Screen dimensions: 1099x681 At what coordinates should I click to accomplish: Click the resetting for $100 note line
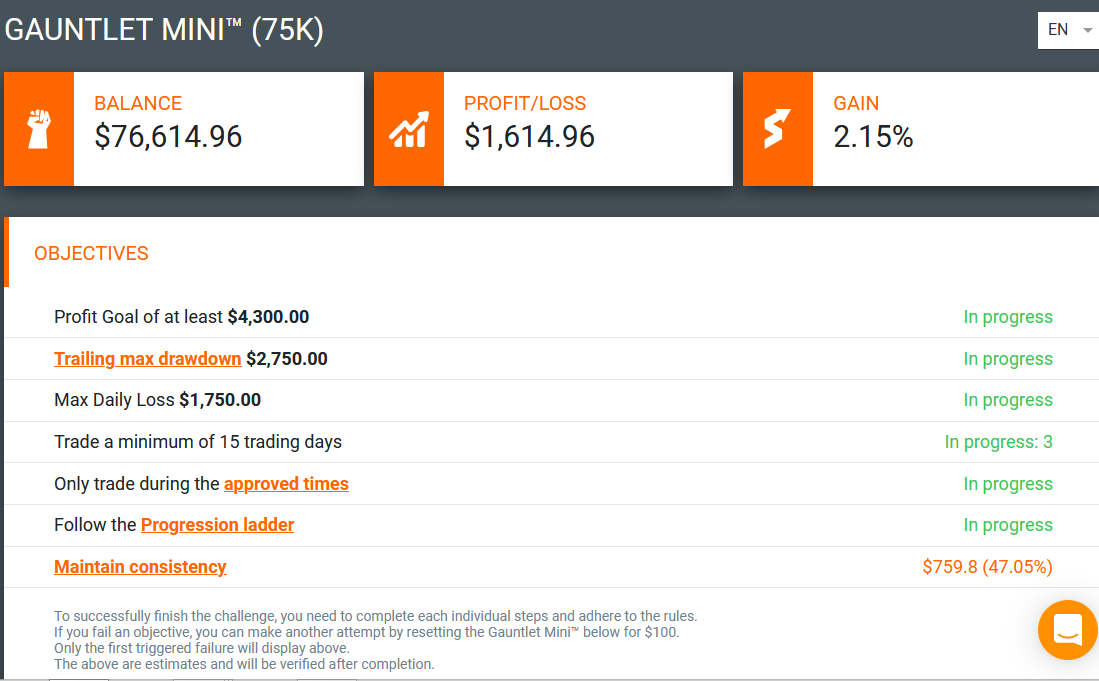(367, 632)
